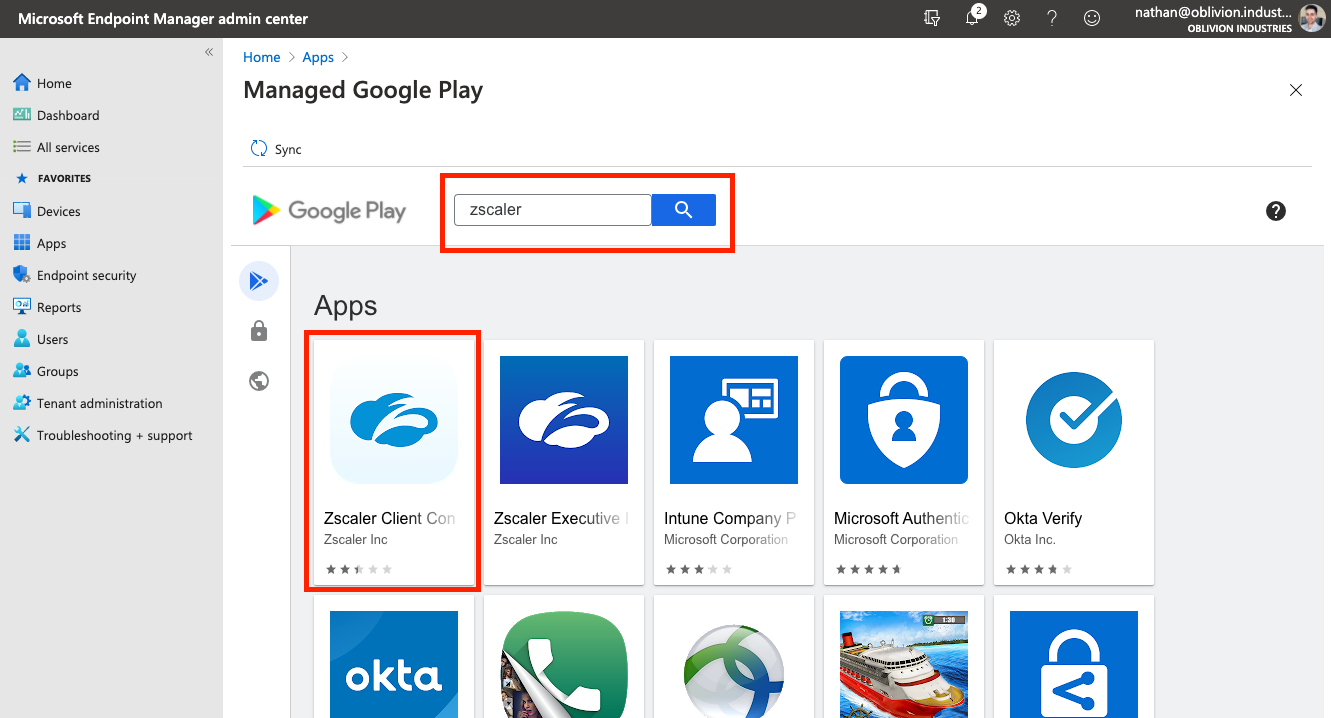Image resolution: width=1331 pixels, height=718 pixels.
Task: Click the Home breadcrumb link
Action: [262, 58]
